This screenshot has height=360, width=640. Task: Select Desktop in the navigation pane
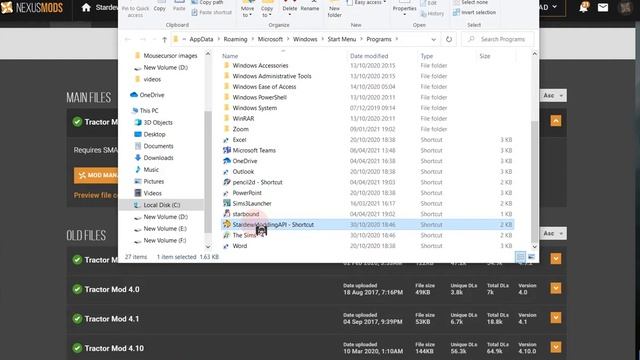pos(149,134)
